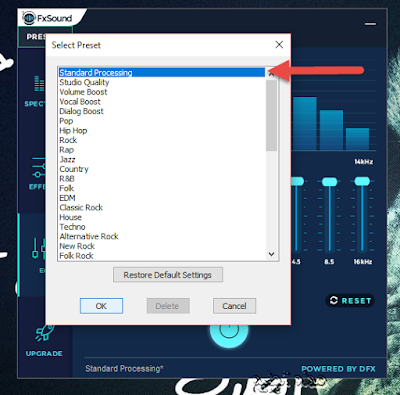The image size is (400, 395).
Task: Click Restore Default Settings button
Action: pyautogui.click(x=168, y=275)
